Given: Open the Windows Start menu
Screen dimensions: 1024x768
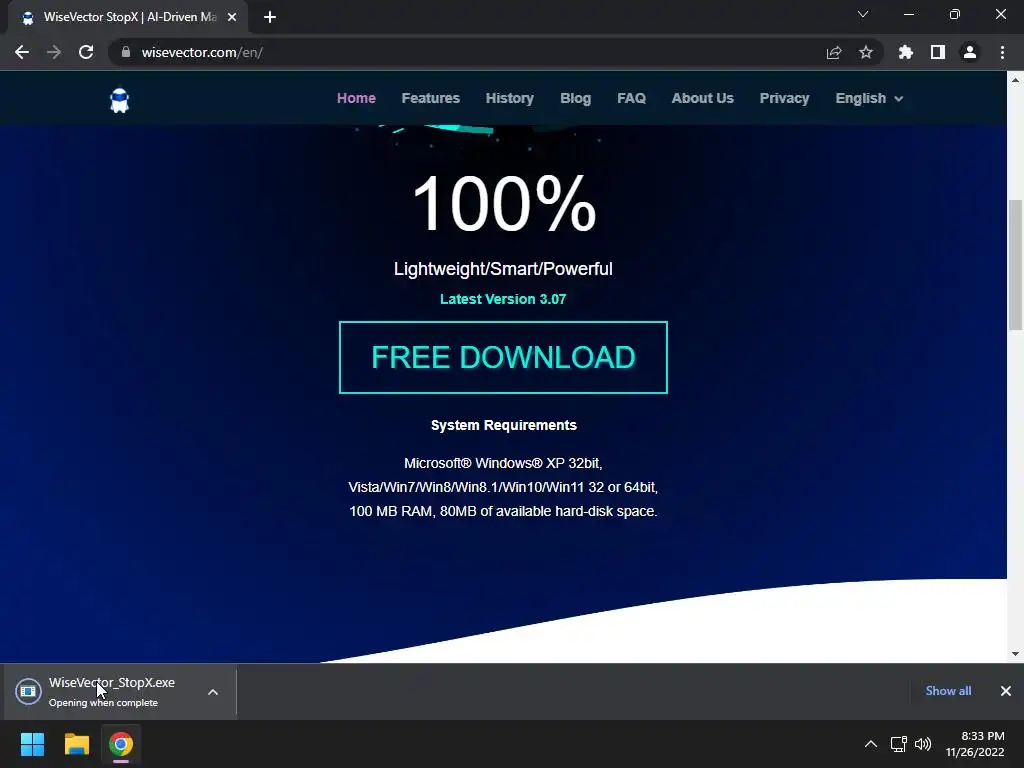Looking at the screenshot, I should tap(32, 744).
